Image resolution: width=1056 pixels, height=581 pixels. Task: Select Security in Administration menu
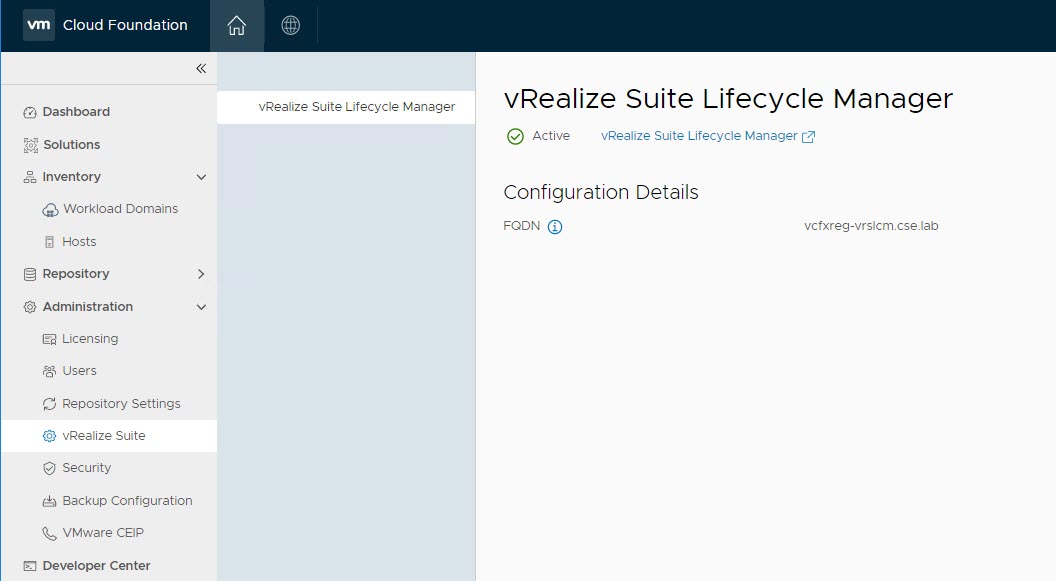86,468
